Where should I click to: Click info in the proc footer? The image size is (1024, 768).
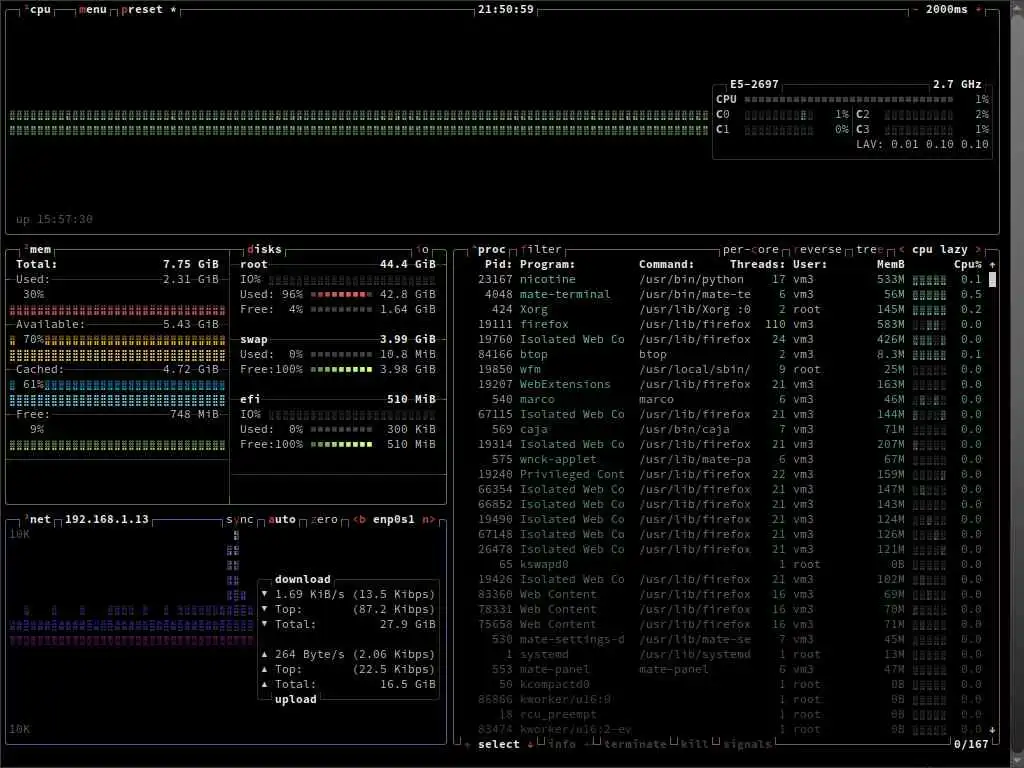coord(562,744)
